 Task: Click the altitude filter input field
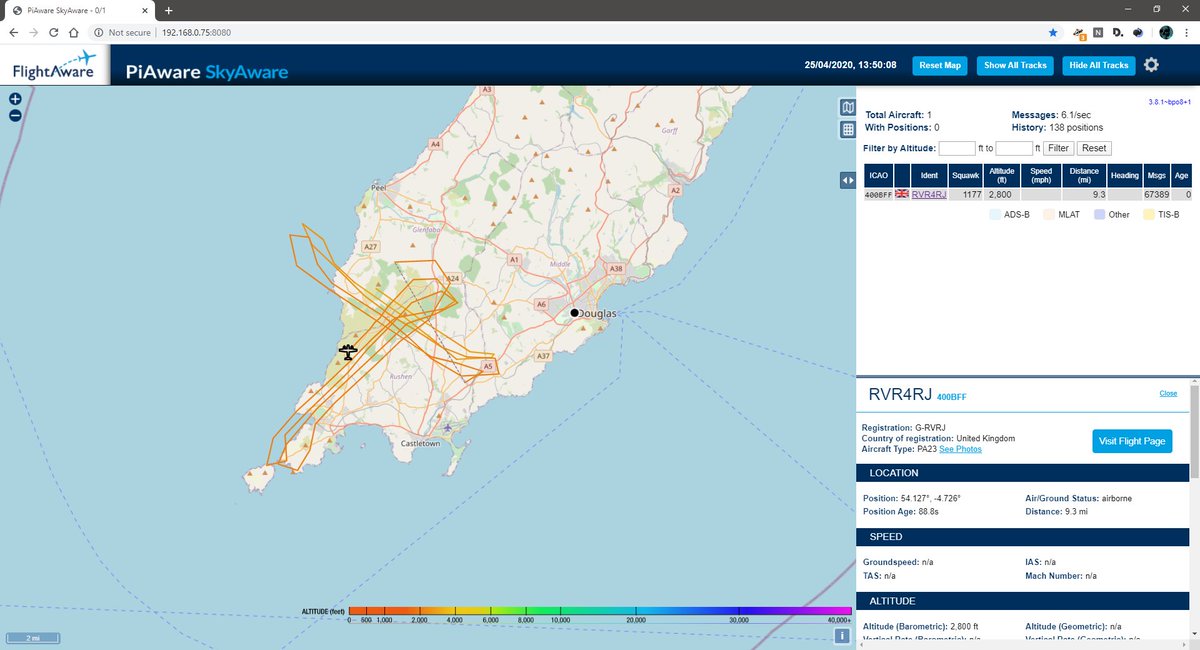pos(956,147)
